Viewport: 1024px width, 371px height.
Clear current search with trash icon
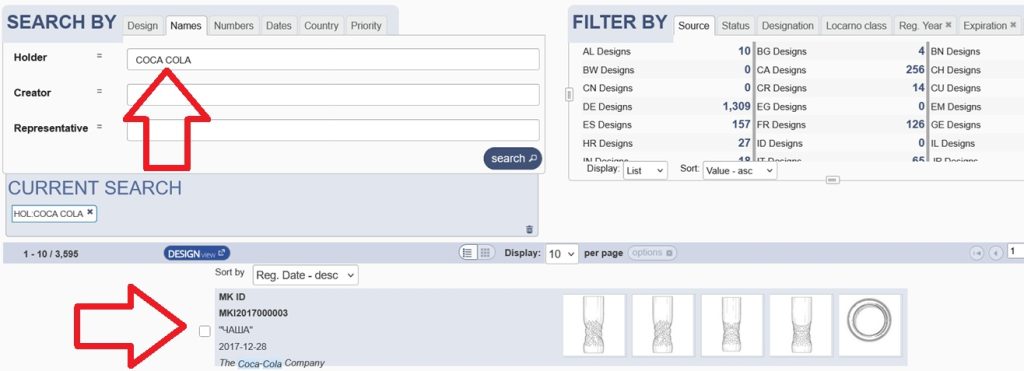(x=529, y=229)
